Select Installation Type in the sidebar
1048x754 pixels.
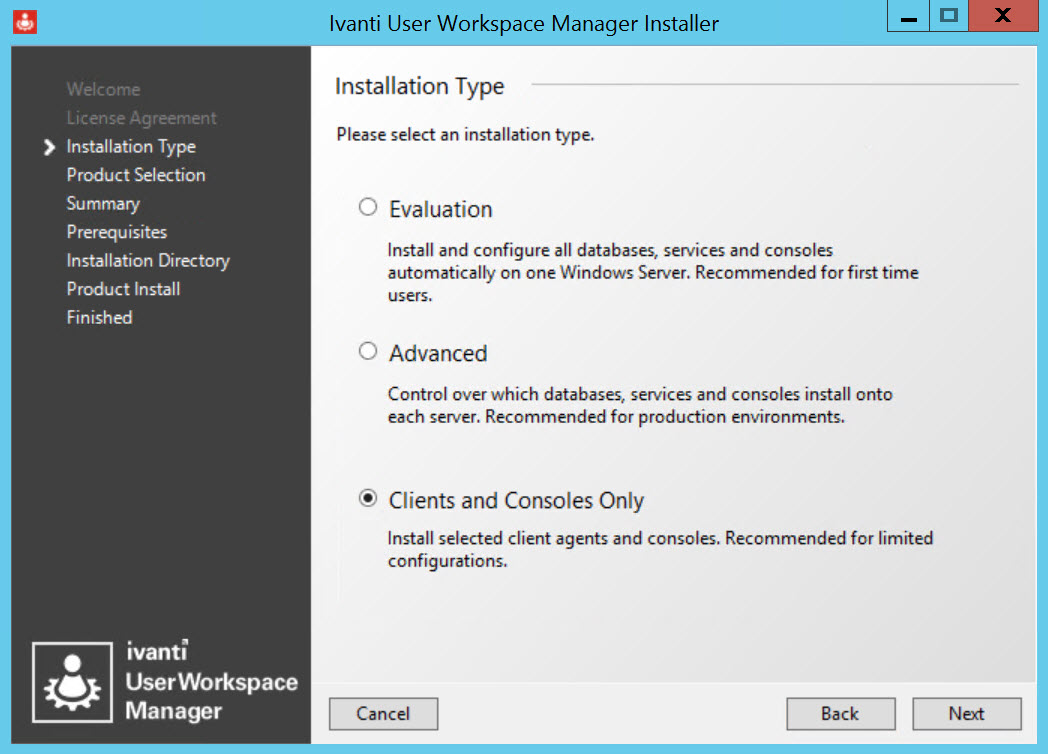click(x=131, y=146)
